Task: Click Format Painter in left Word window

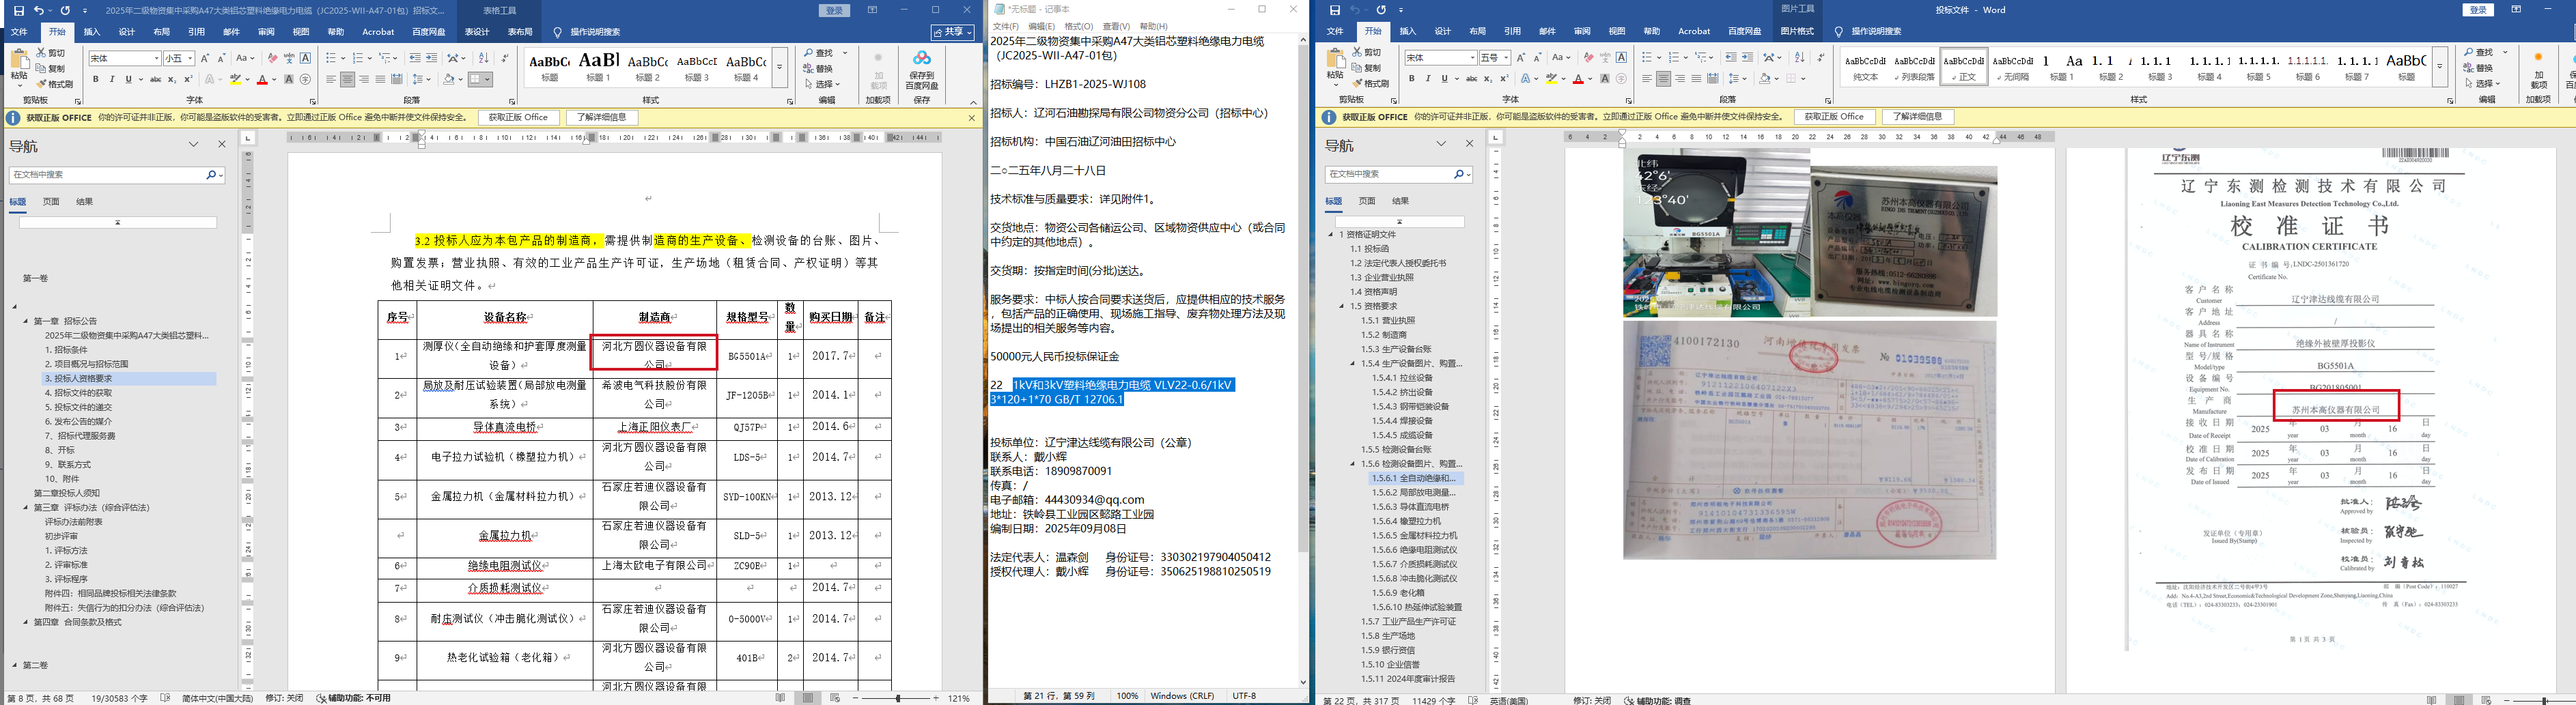Action: pos(55,84)
